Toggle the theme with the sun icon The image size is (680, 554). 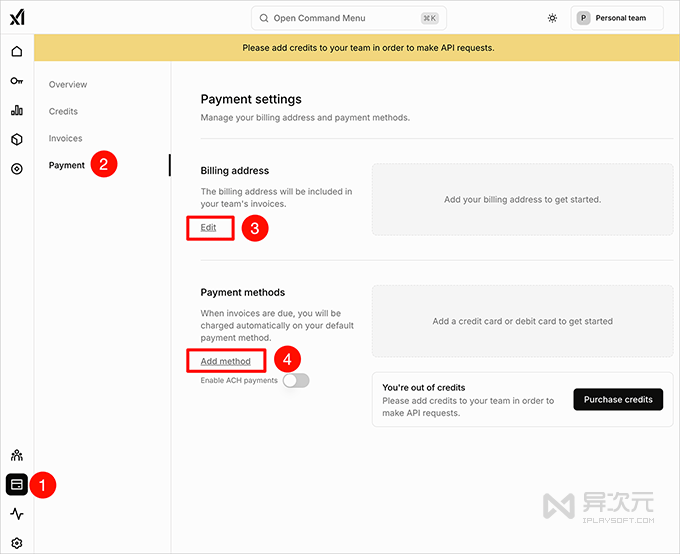(552, 18)
